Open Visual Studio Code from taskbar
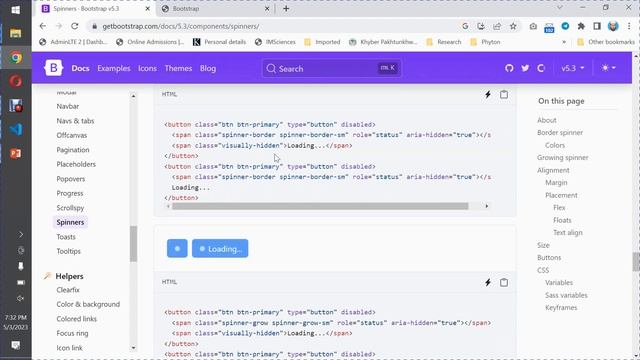 [x=16, y=129]
